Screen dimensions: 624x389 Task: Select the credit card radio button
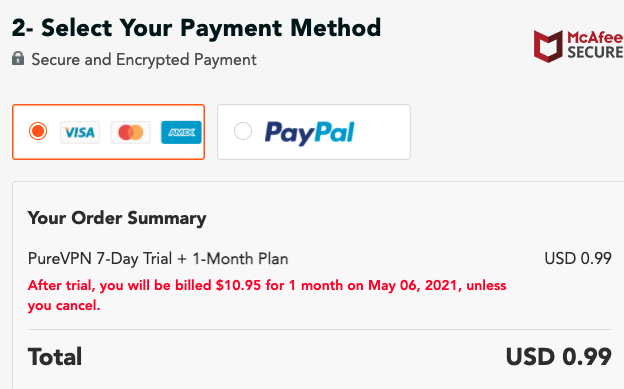38,131
